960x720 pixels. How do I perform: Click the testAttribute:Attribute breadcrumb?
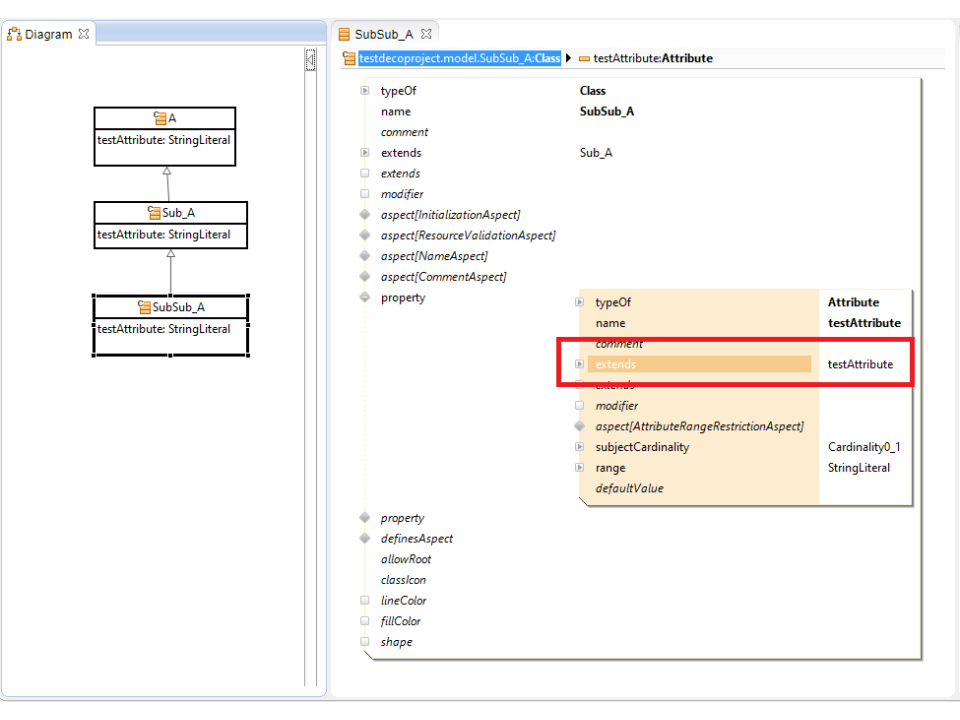(652, 58)
